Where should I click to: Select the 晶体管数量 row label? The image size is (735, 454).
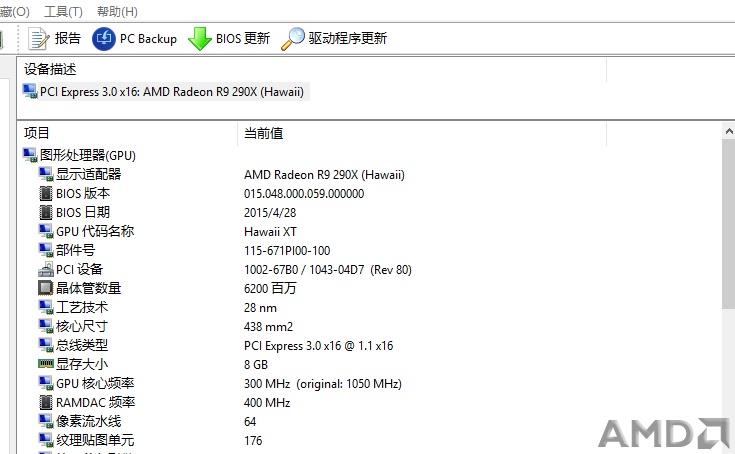tap(89, 288)
